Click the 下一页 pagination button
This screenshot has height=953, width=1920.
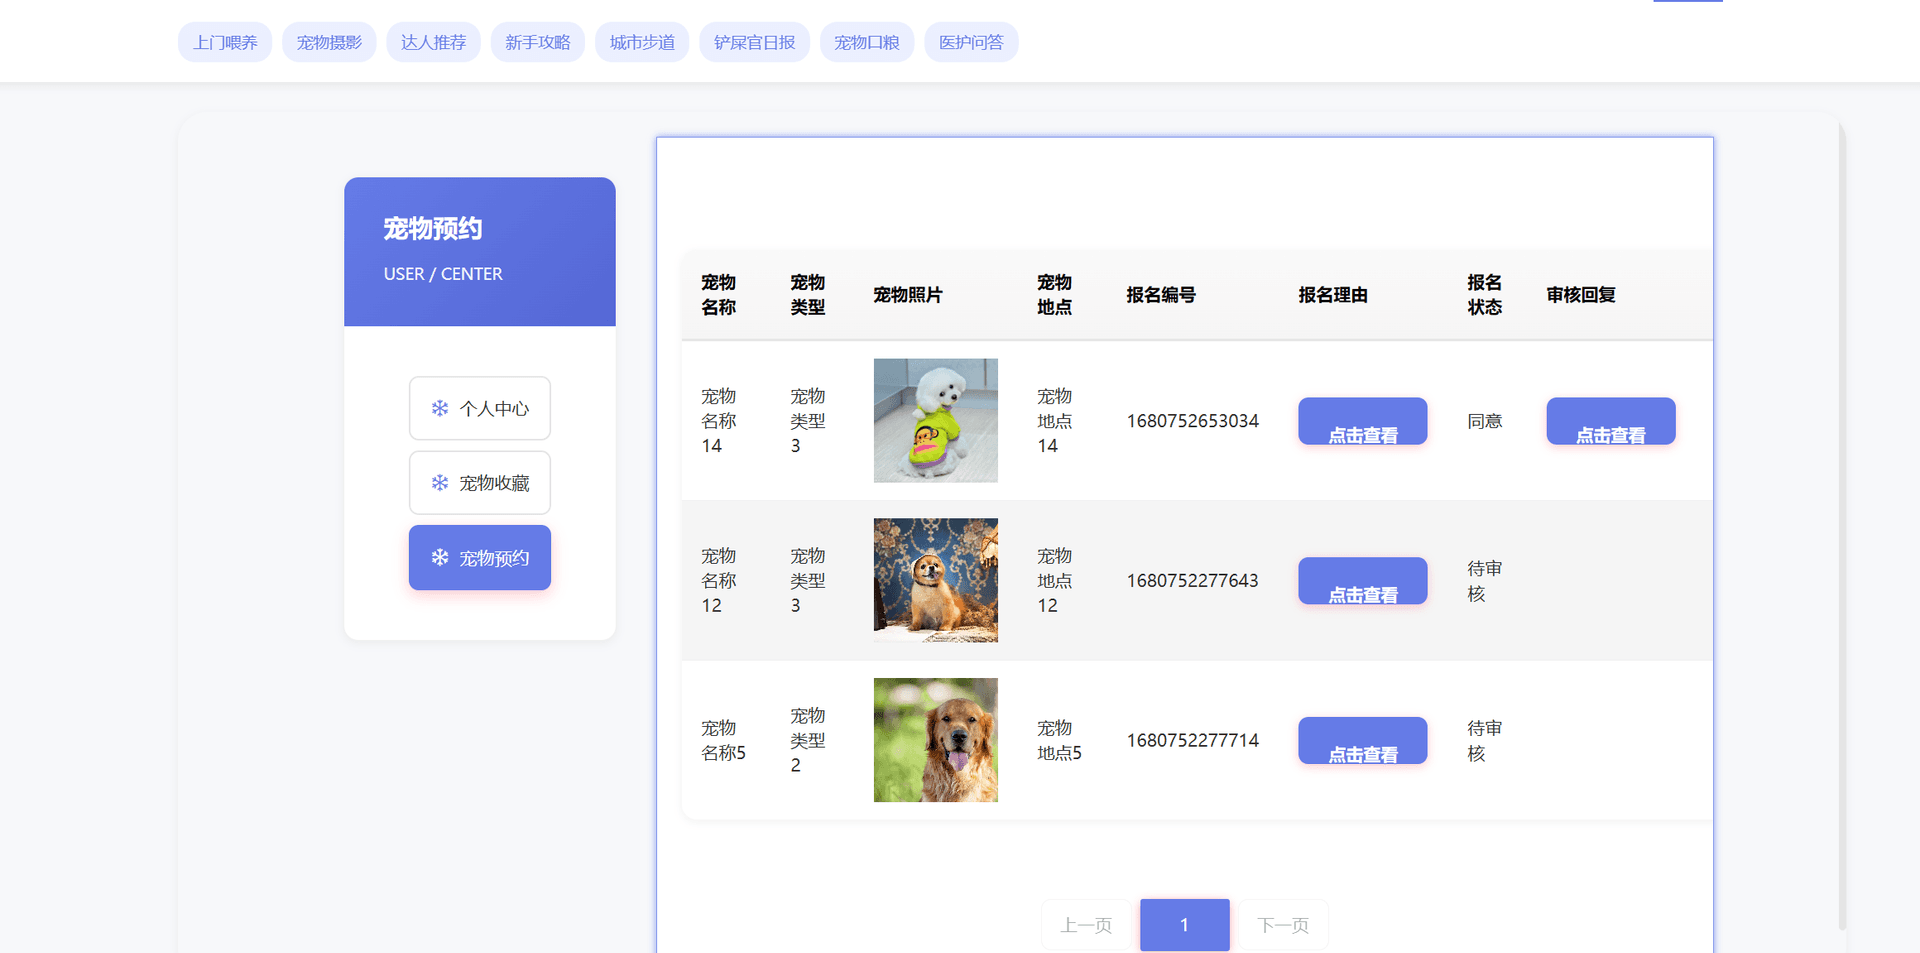pos(1283,925)
